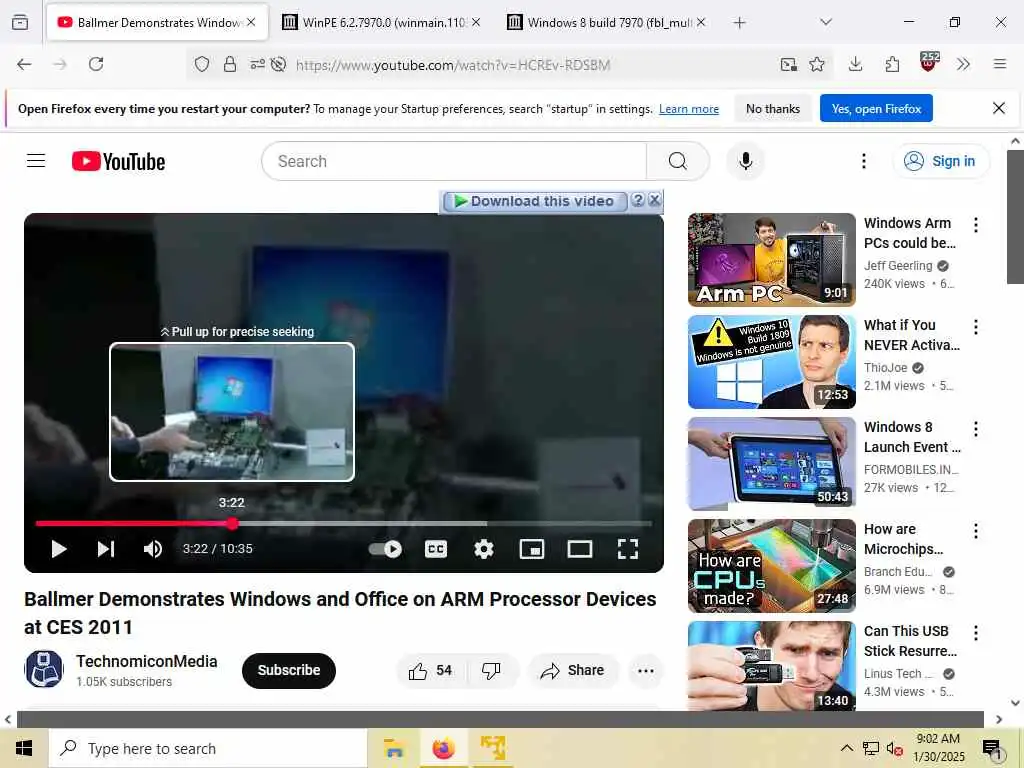This screenshot has height=768, width=1024.
Task: Open TechnomiconMedia channel name link
Action: (146, 662)
